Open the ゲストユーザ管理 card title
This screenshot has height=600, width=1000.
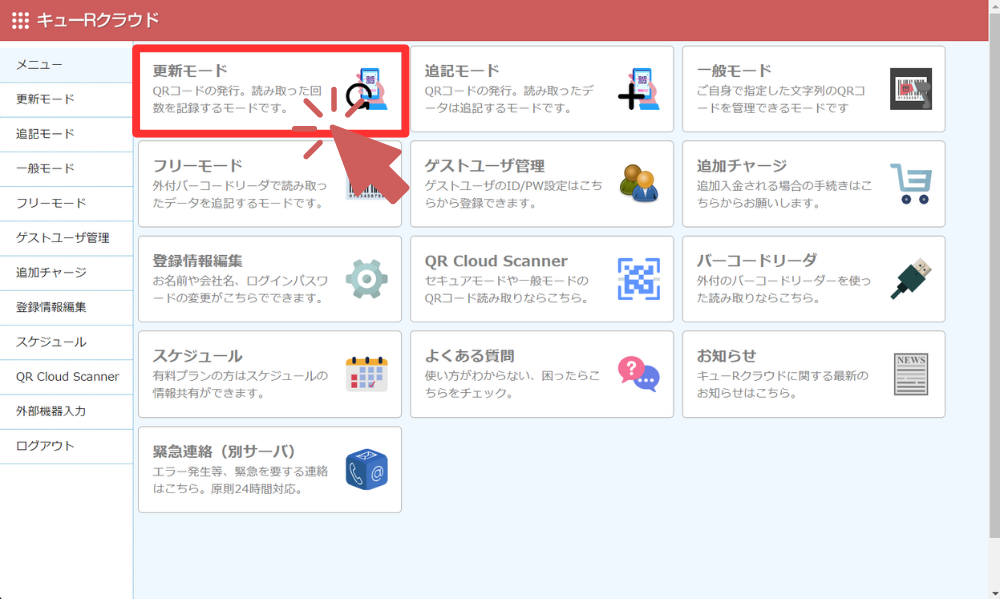point(485,166)
